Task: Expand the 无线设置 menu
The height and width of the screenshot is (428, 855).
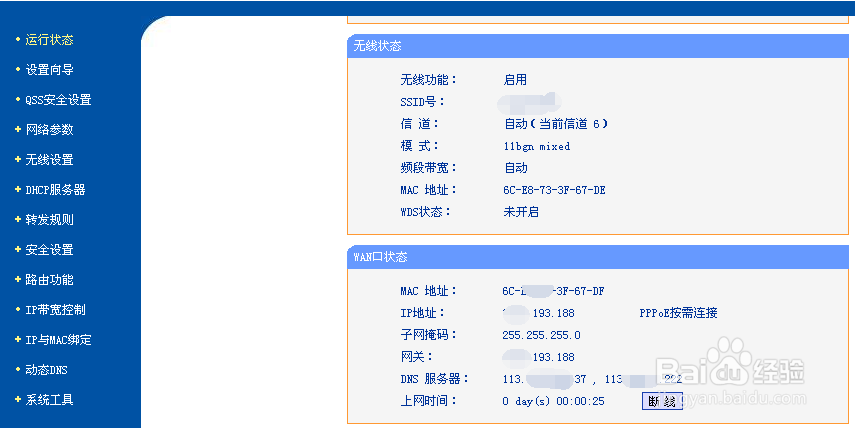Action: (x=49, y=160)
